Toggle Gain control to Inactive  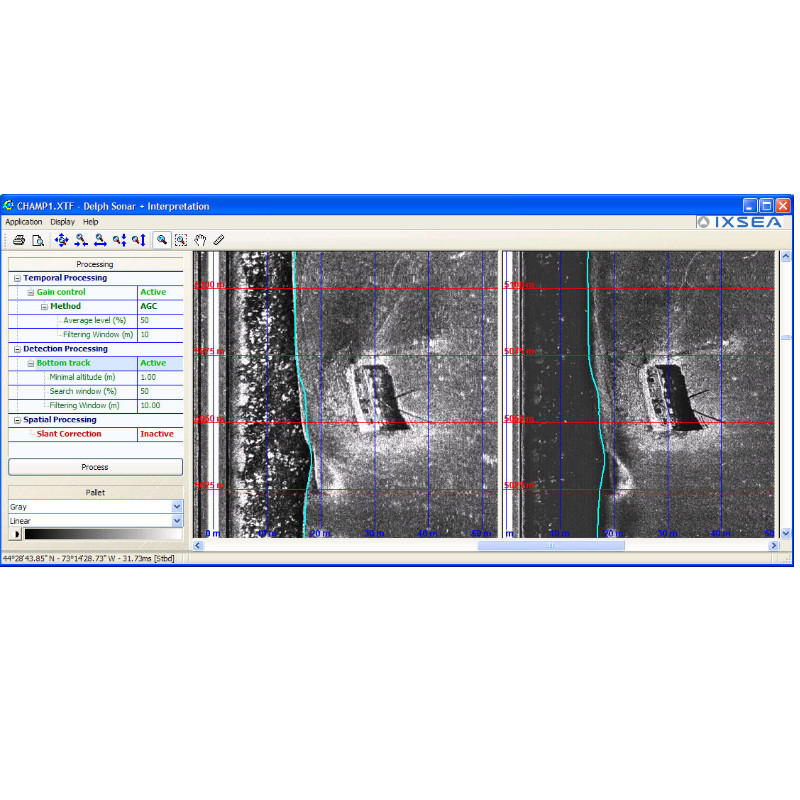(155, 292)
